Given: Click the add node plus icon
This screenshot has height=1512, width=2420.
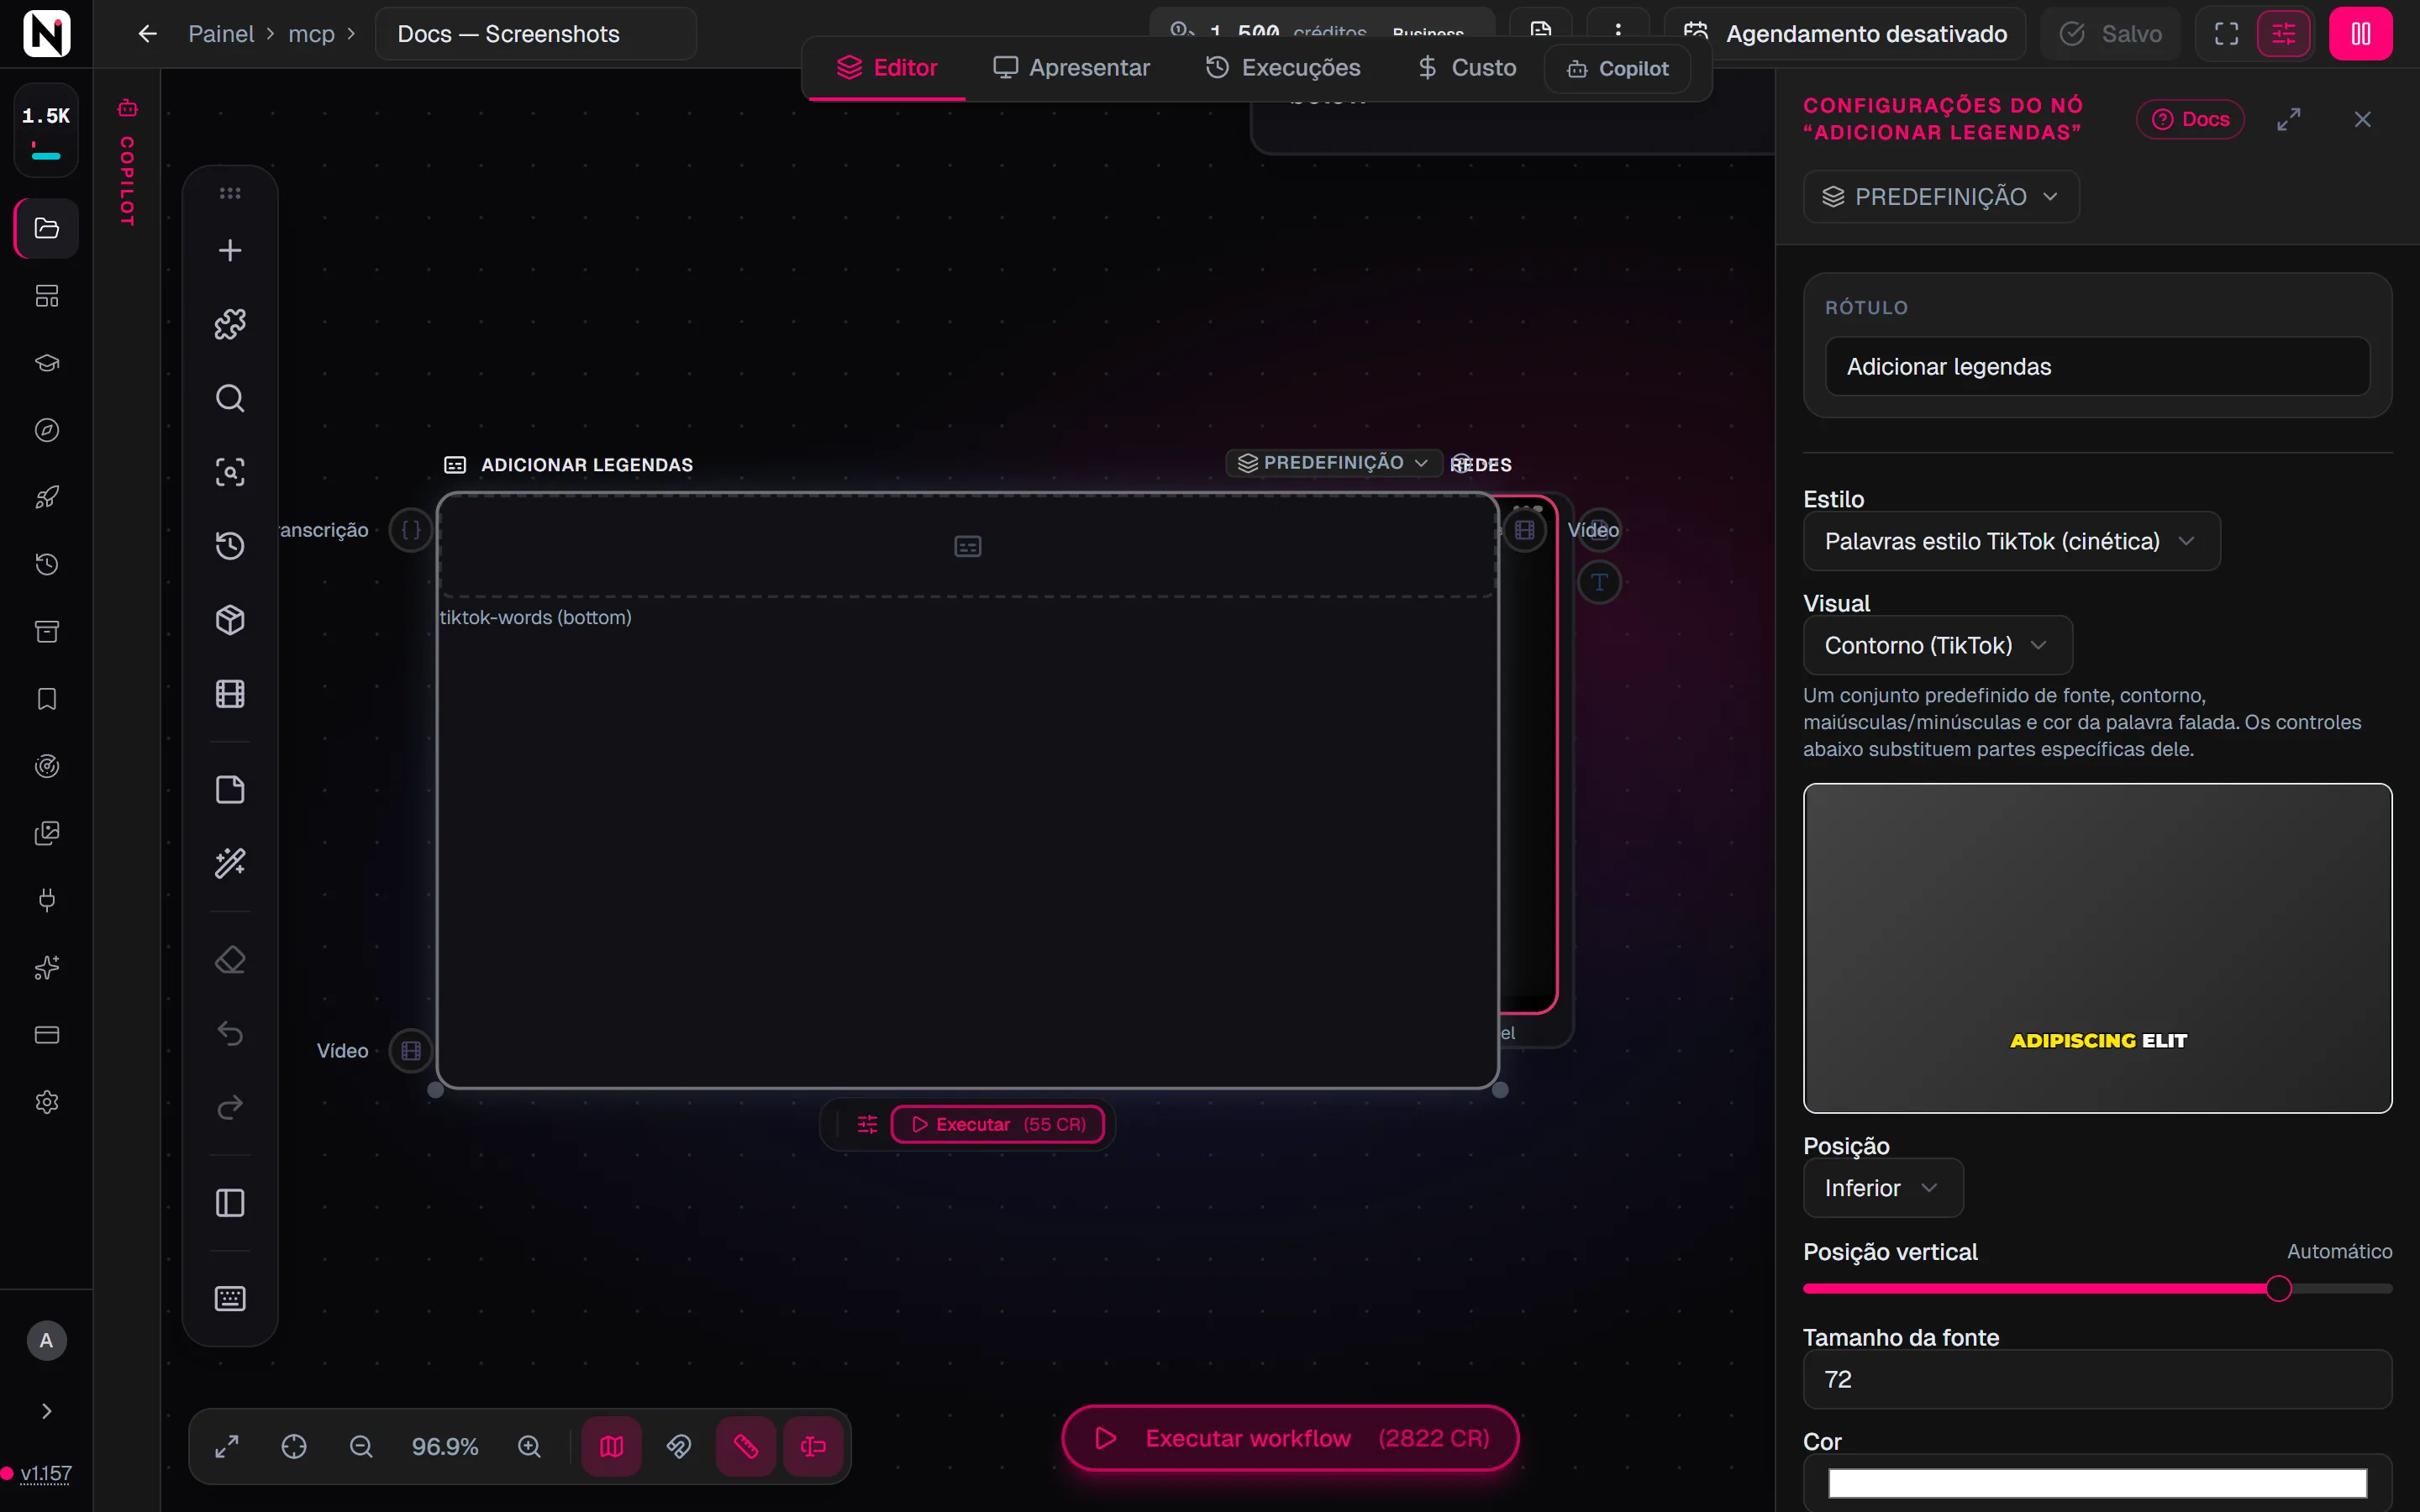Looking at the screenshot, I should [x=230, y=250].
